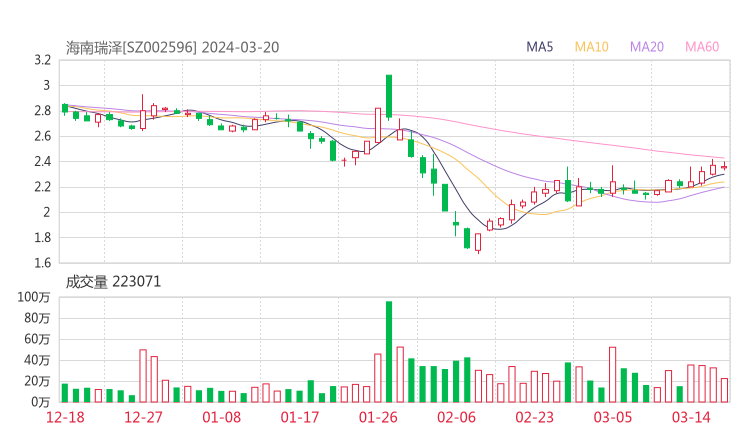Select the 12-27 date tick
The image size is (740, 440).
tap(145, 417)
